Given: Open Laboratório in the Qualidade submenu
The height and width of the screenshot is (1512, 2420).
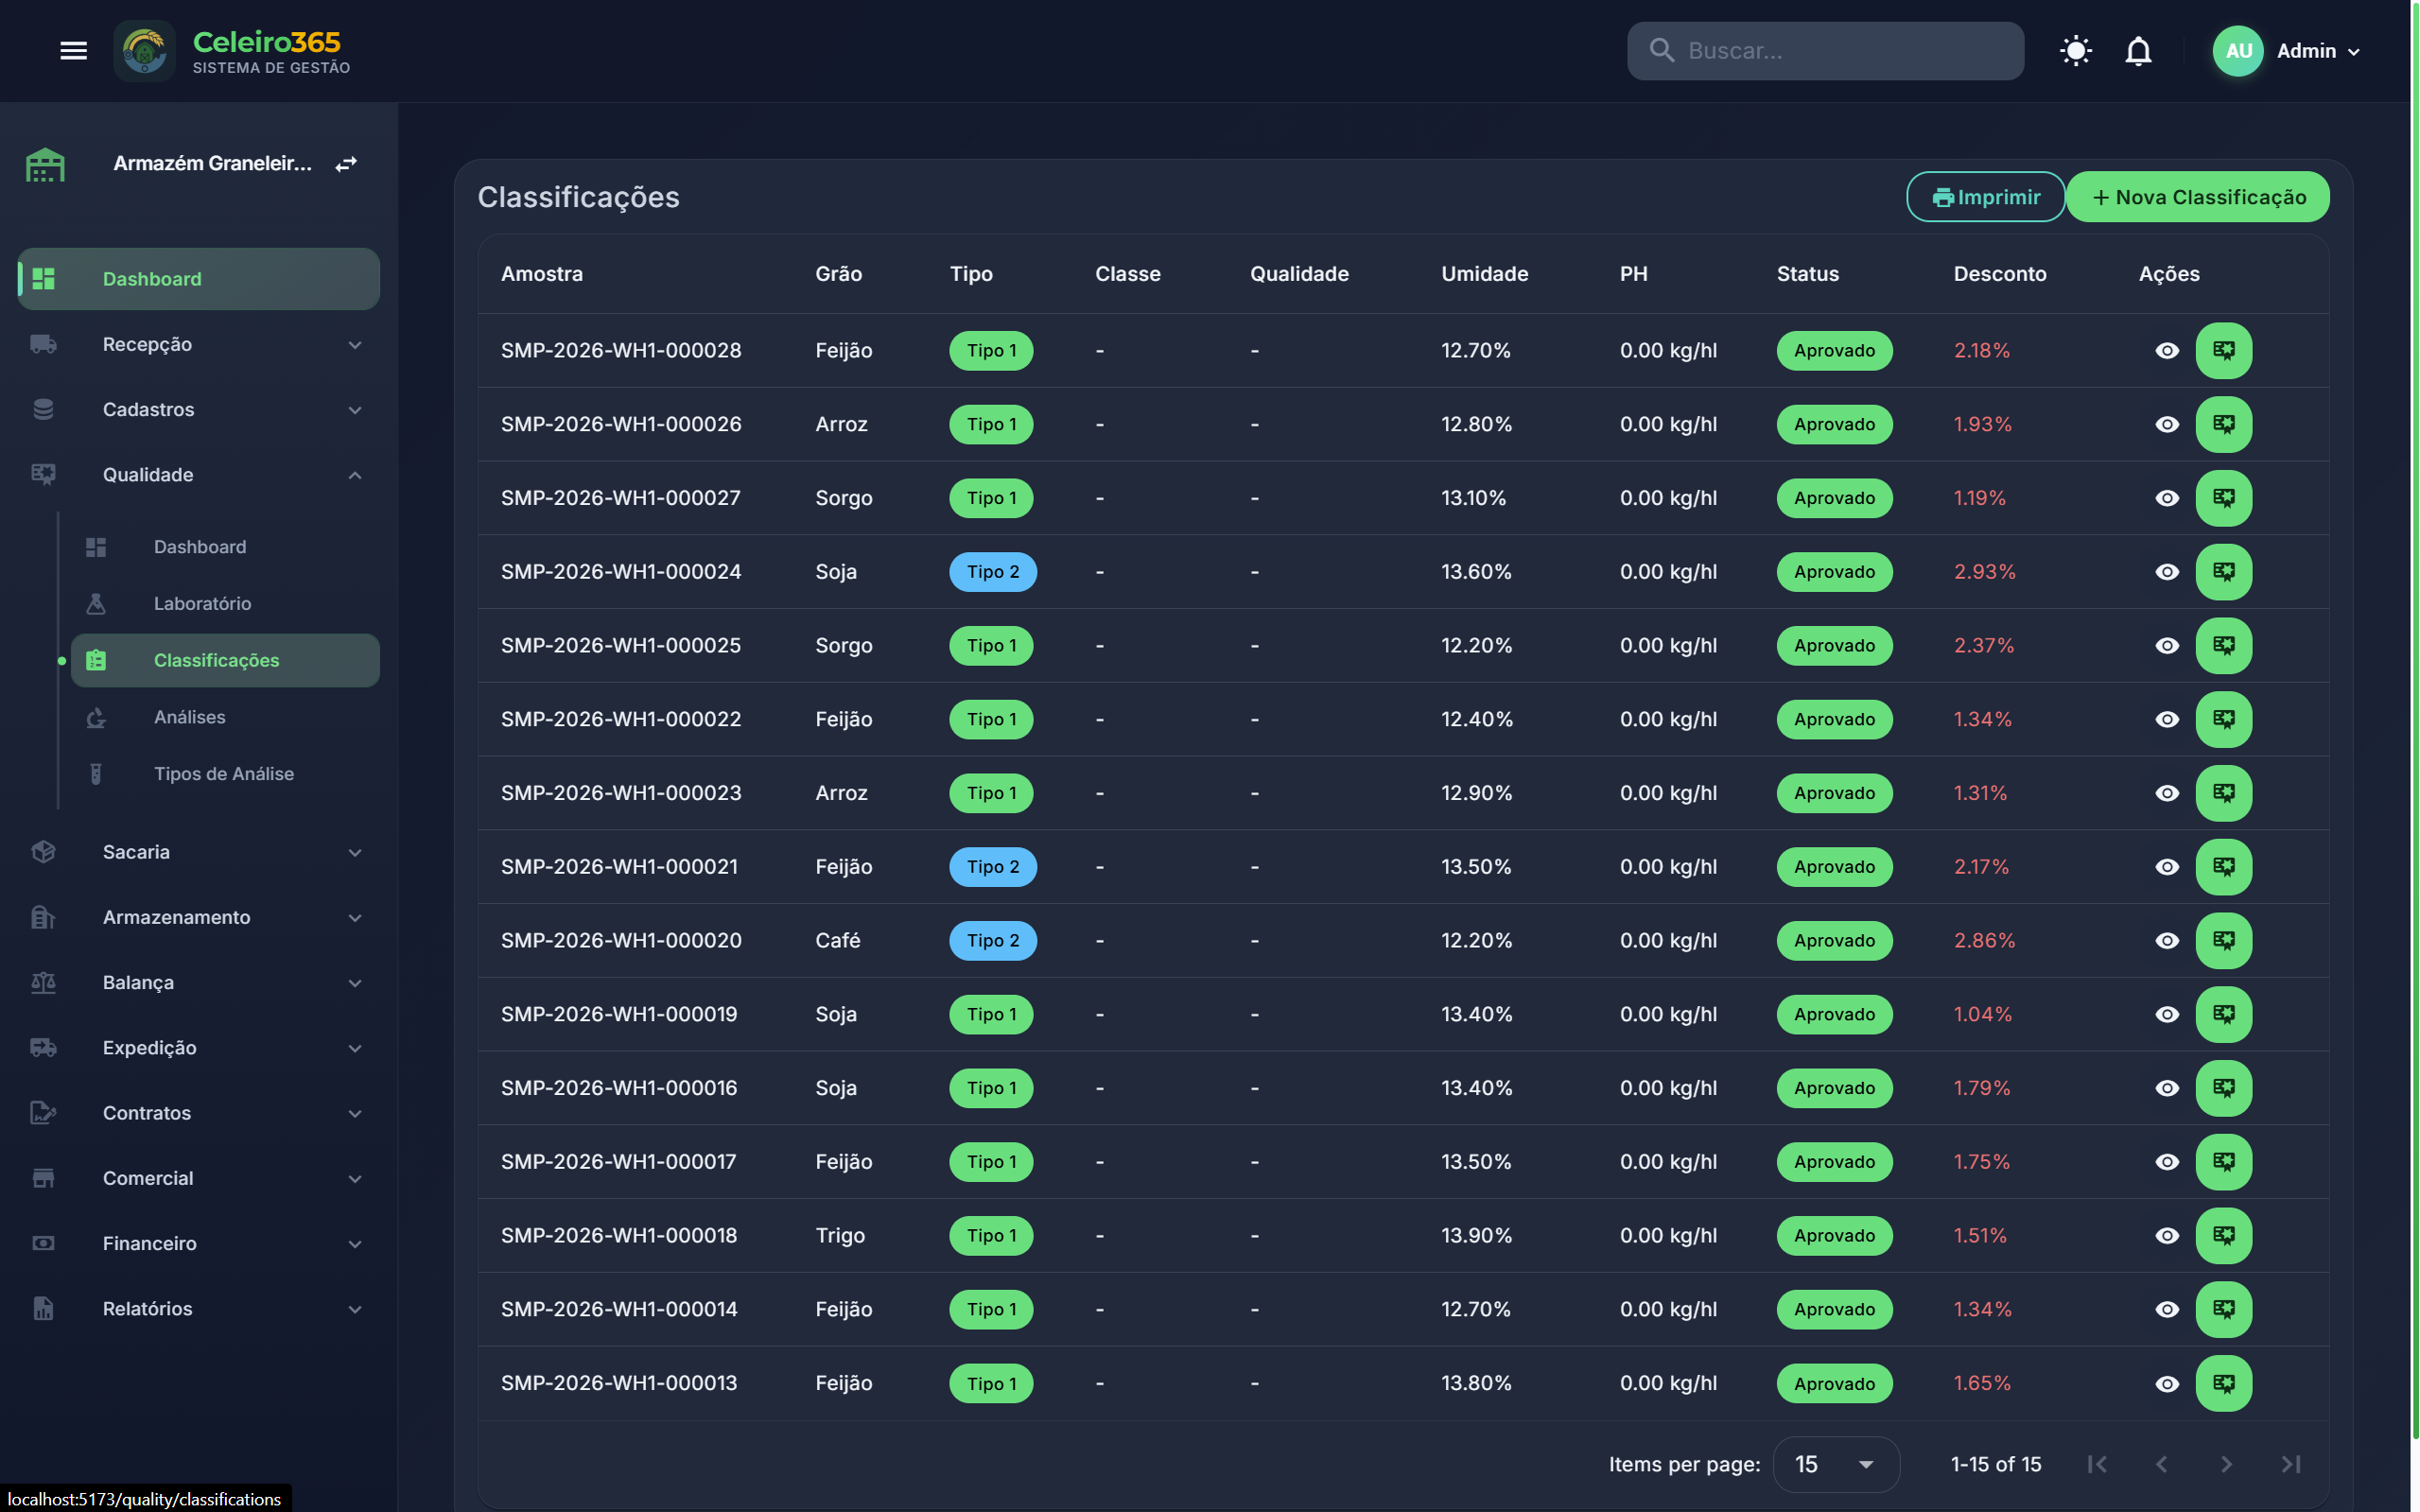Looking at the screenshot, I should (x=202, y=604).
